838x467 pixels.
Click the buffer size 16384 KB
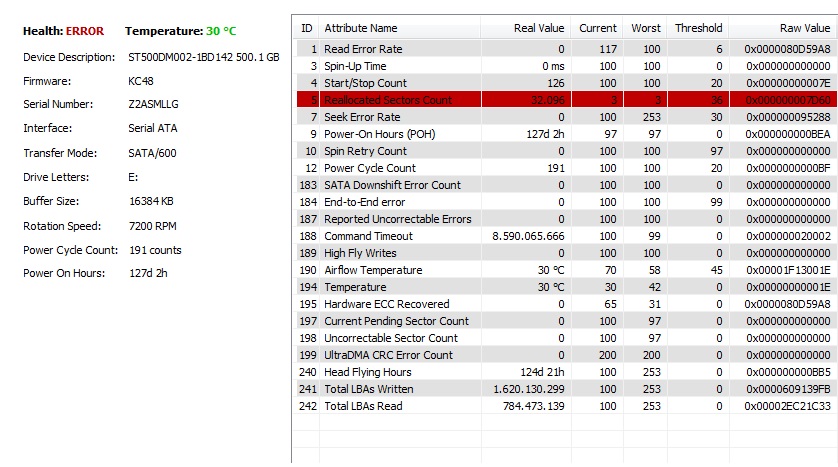pos(151,201)
